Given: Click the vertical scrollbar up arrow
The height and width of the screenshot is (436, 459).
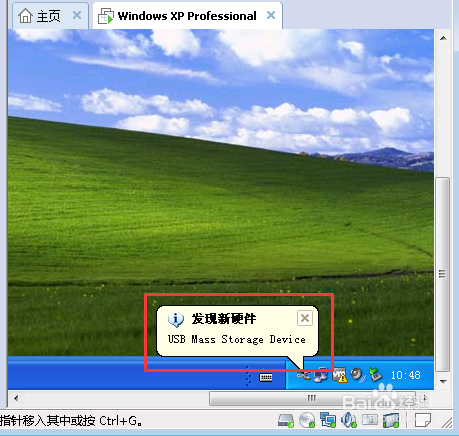Looking at the screenshot, I should point(443,38).
